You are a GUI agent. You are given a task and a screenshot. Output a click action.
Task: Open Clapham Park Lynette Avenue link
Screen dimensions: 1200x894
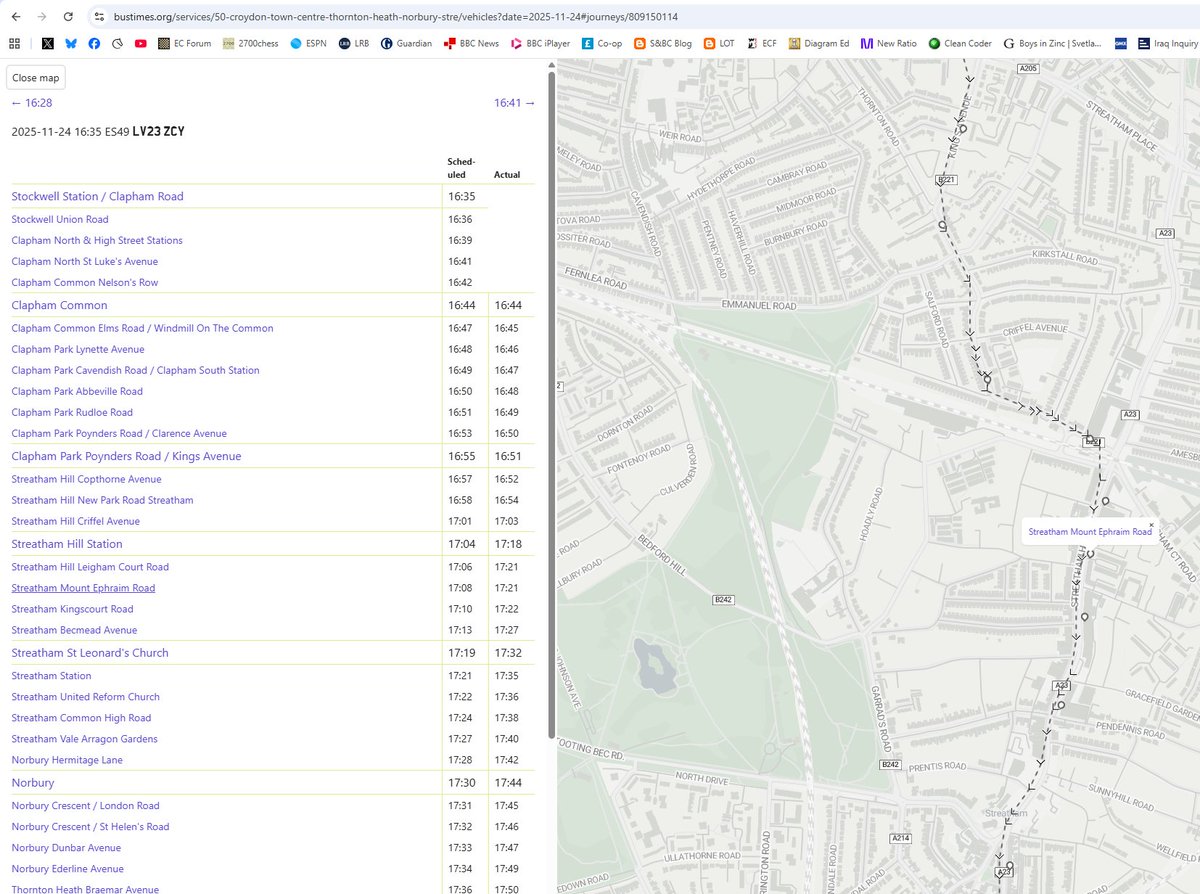(x=78, y=349)
